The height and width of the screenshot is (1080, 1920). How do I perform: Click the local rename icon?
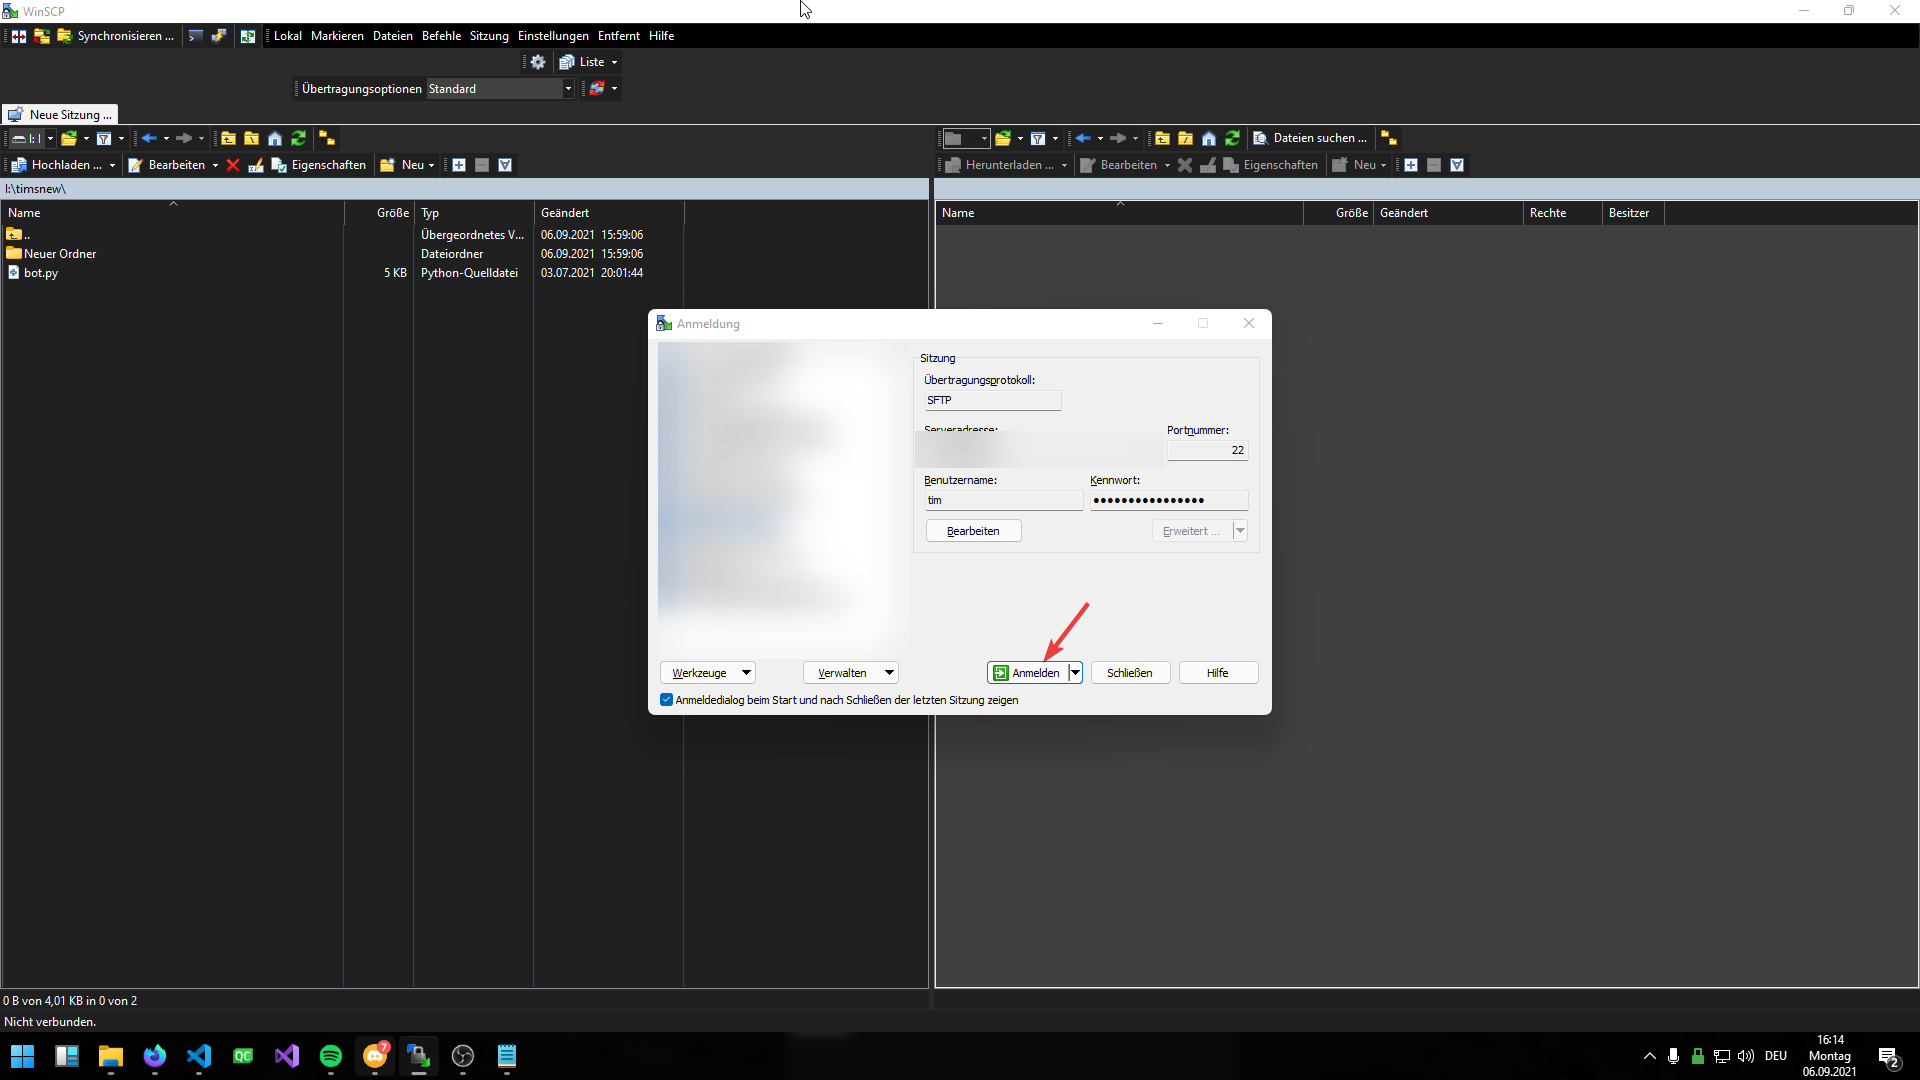coord(256,165)
